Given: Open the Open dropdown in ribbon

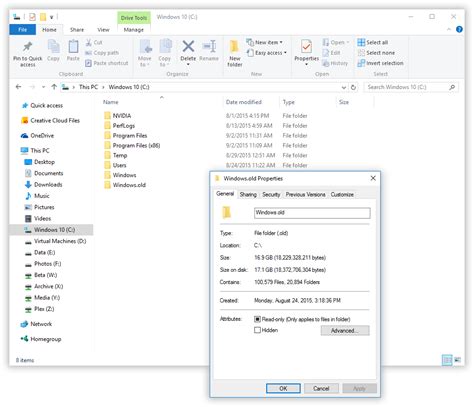Looking at the screenshot, I should [x=336, y=42].
